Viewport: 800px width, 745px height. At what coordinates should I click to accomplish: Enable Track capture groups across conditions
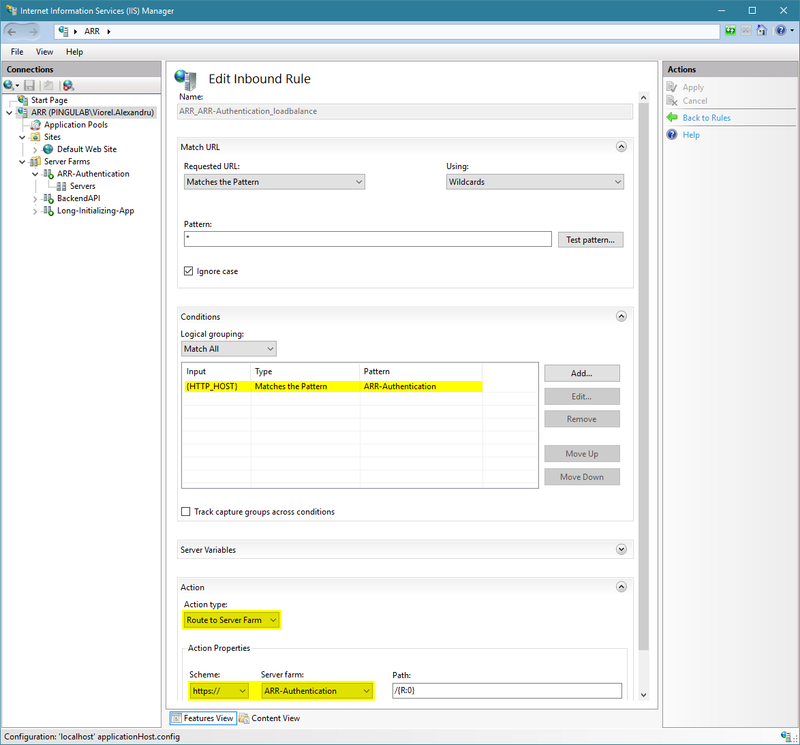(x=186, y=511)
